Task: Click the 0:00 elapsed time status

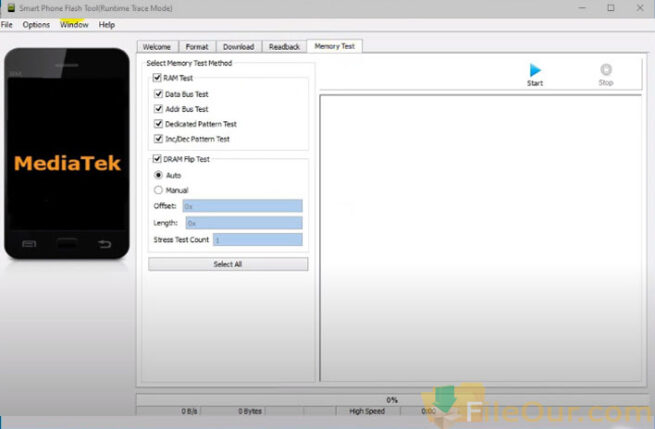Action: click(429, 411)
